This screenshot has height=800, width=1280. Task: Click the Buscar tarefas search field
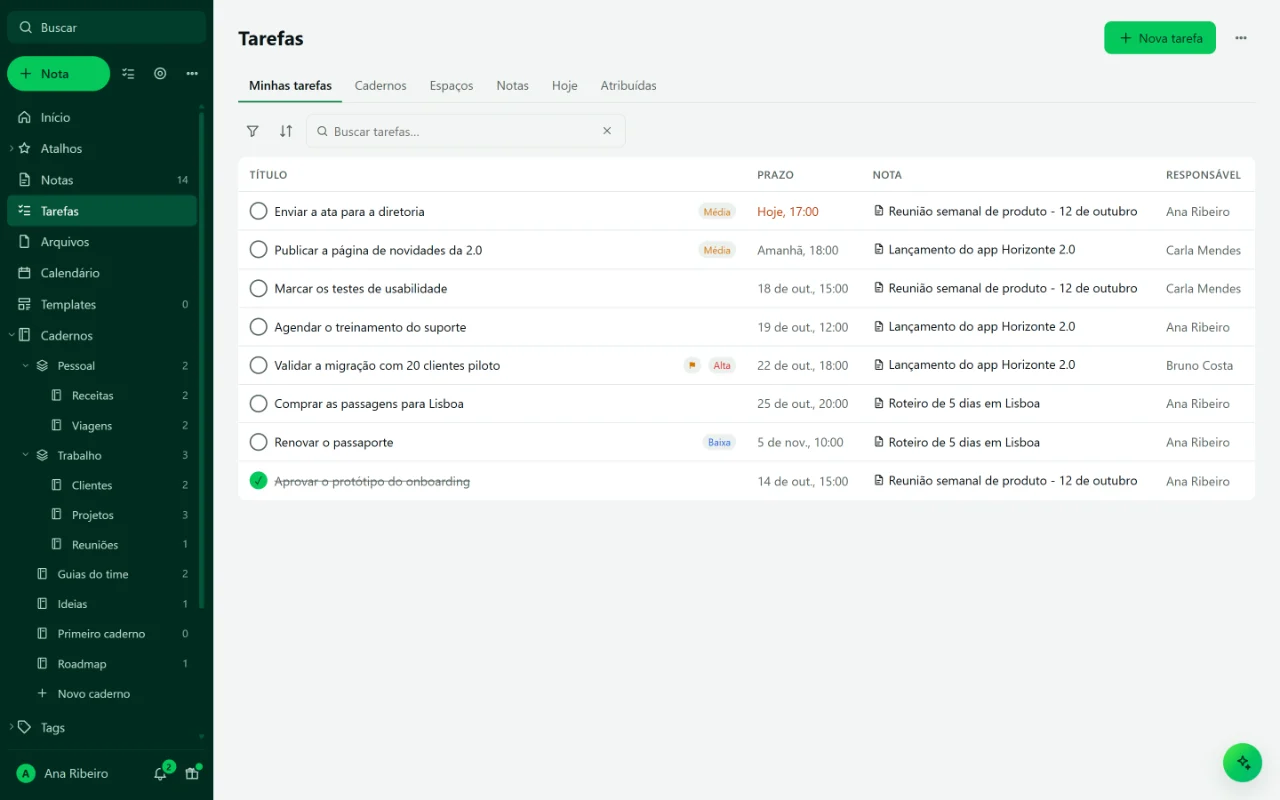click(465, 131)
